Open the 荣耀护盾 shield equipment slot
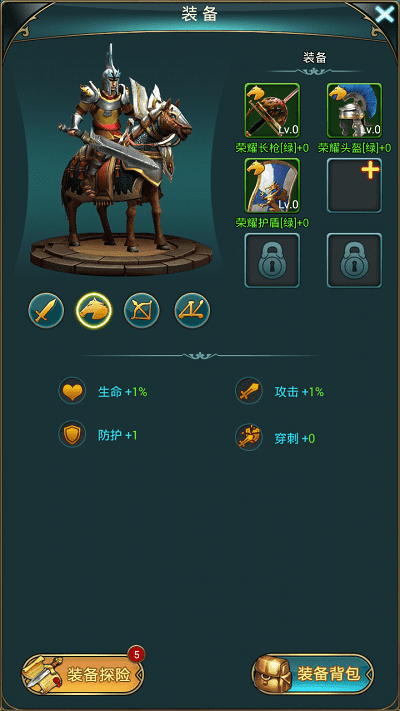 [272, 185]
